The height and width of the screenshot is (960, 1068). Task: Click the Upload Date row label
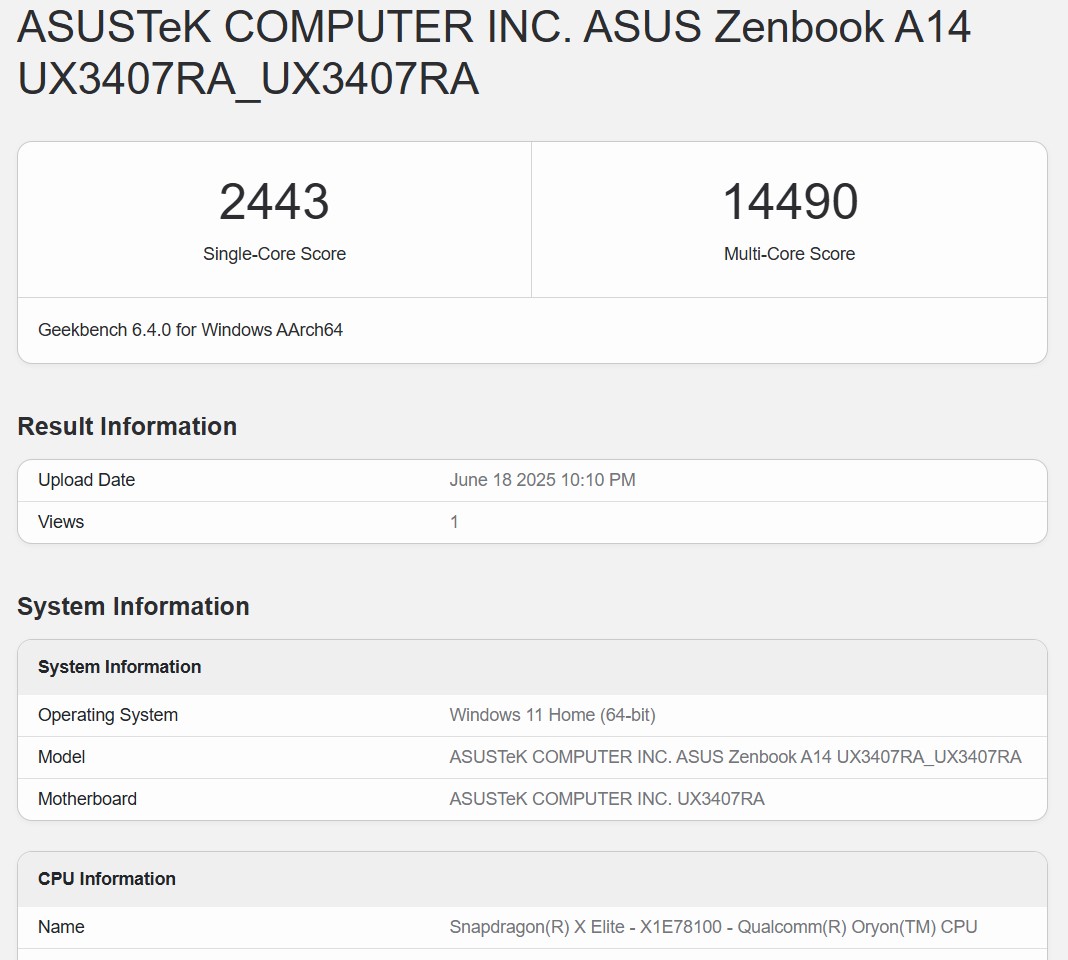[x=86, y=480]
